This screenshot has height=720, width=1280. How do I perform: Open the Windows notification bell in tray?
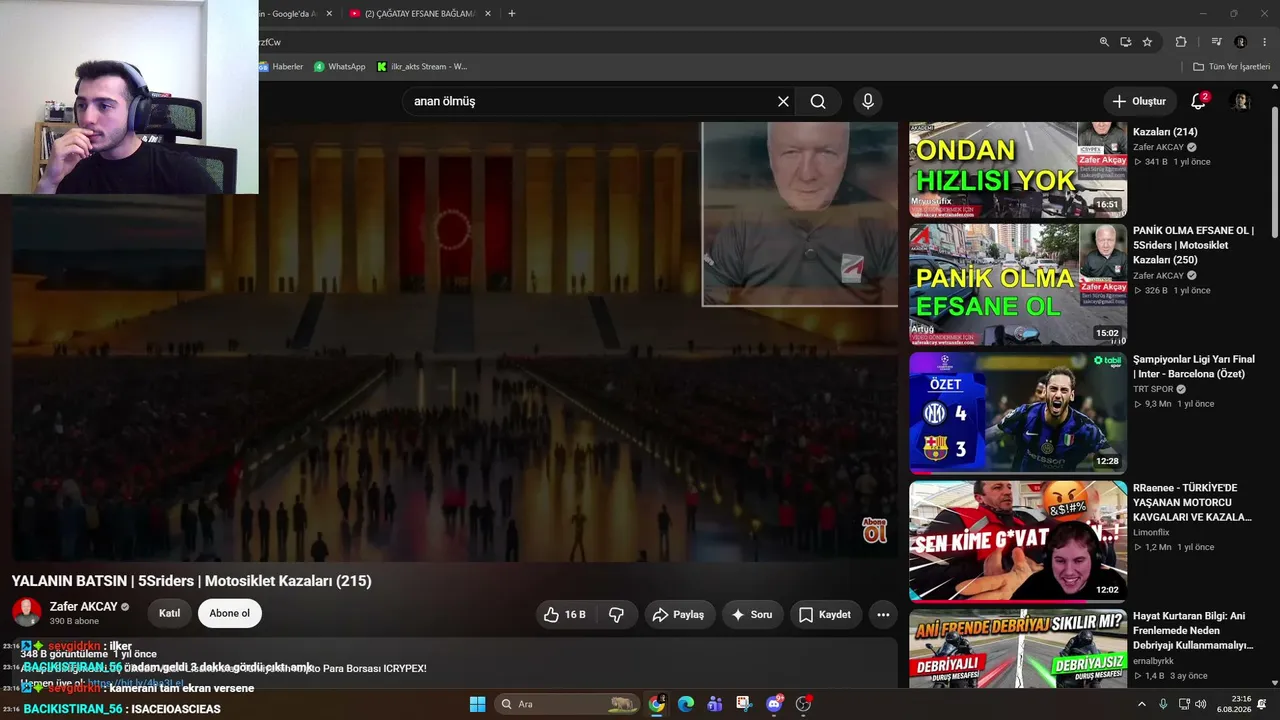click(x=1262, y=704)
